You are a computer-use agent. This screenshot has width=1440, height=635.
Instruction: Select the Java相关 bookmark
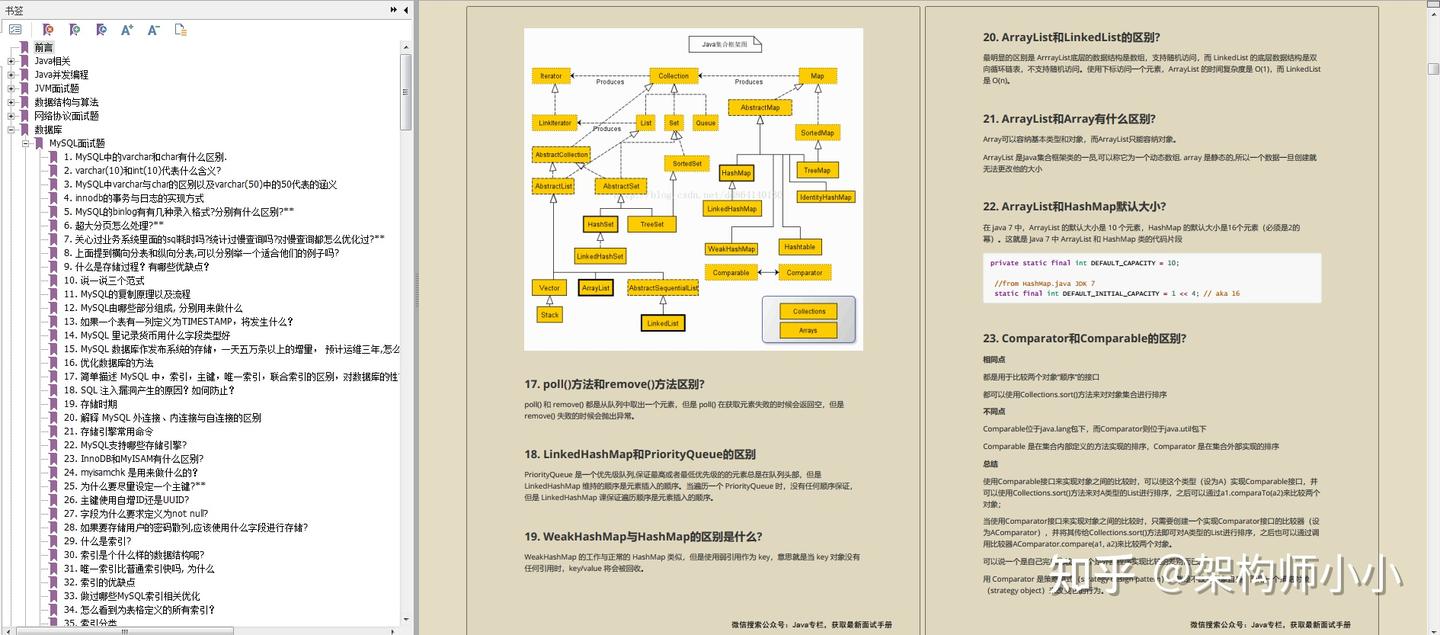click(52, 61)
